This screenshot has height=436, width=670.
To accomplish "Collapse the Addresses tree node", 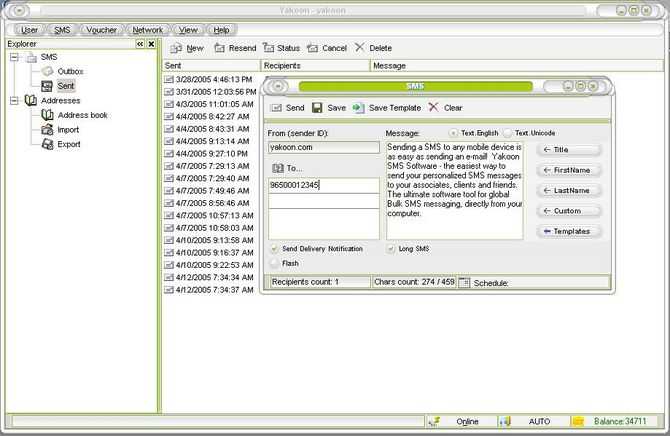I will tap(14, 101).
